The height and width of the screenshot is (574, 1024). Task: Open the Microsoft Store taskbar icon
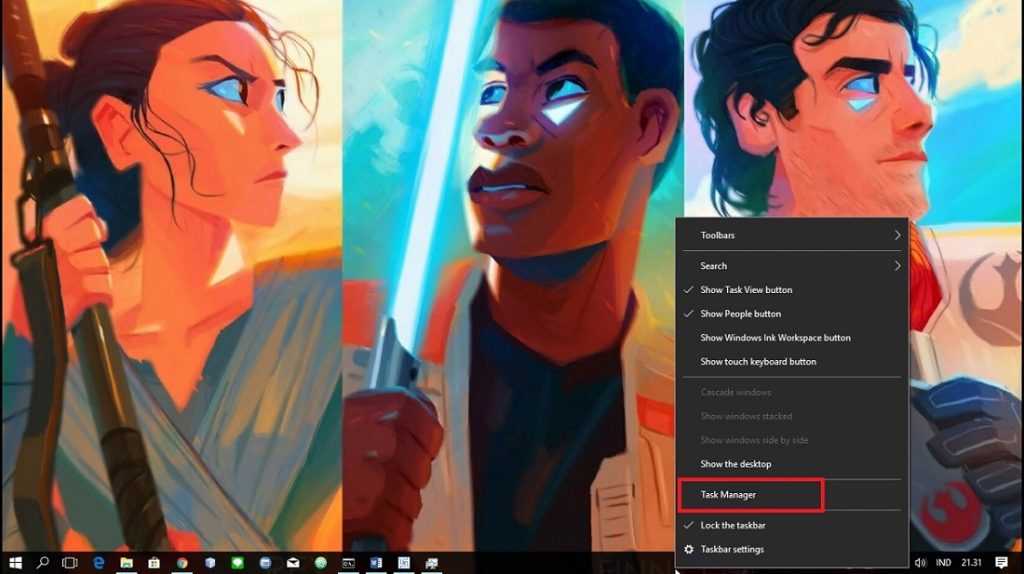click(x=154, y=563)
